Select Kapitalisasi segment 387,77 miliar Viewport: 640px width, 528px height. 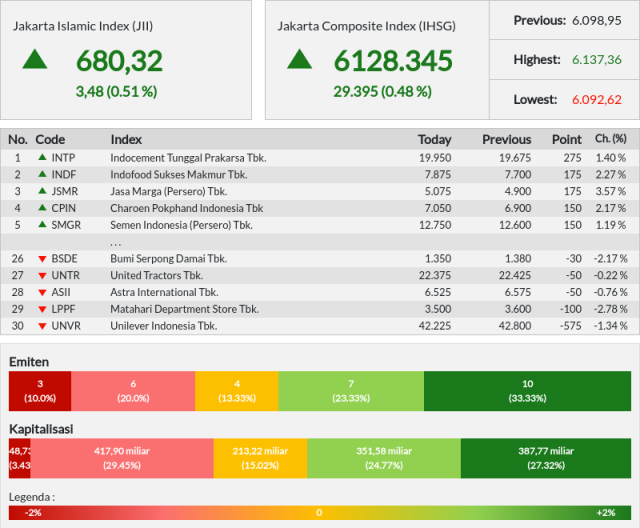[546, 458]
